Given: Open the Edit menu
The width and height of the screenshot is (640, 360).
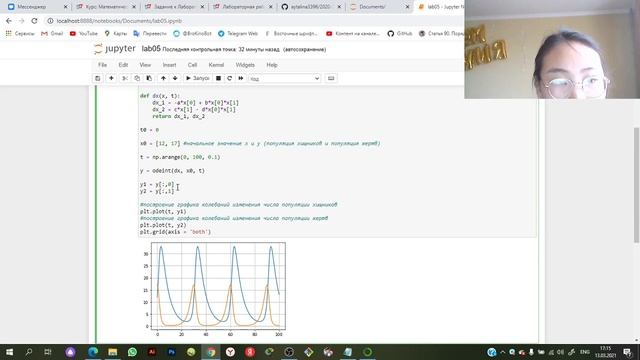Looking at the screenshot, I should pyautogui.click(x=123, y=65).
